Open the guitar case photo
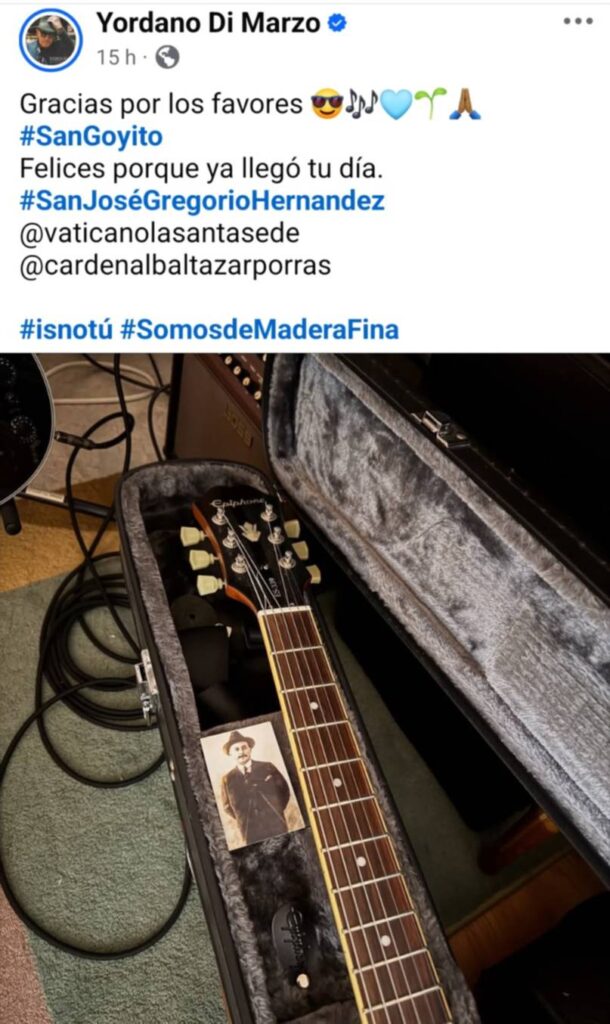This screenshot has width=610, height=1024. pos(305,688)
